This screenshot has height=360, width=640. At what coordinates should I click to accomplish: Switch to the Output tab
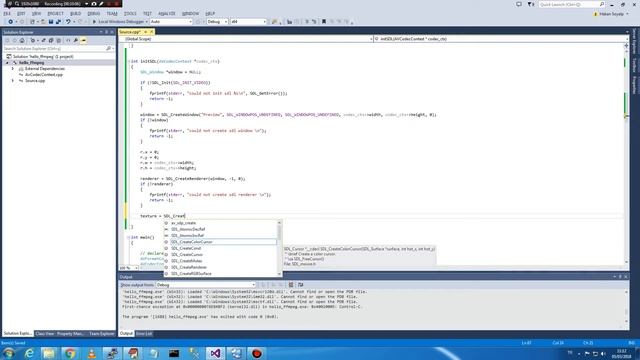coord(126,333)
